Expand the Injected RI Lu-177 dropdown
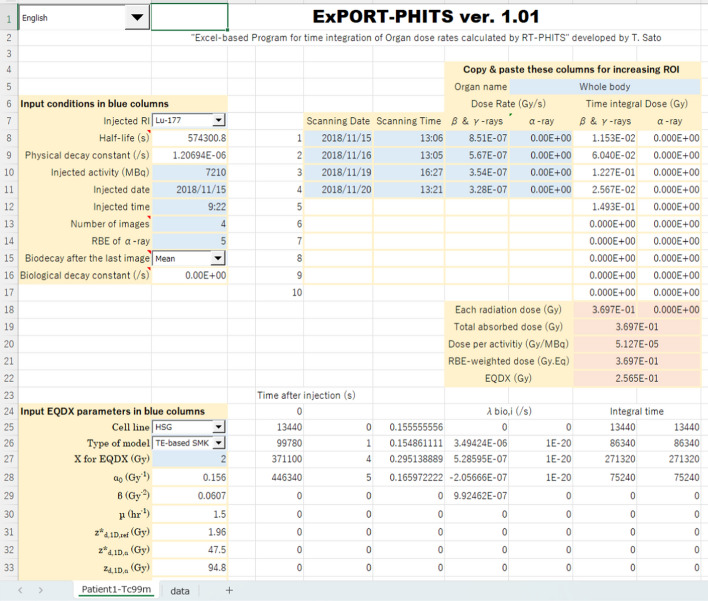 point(219,121)
